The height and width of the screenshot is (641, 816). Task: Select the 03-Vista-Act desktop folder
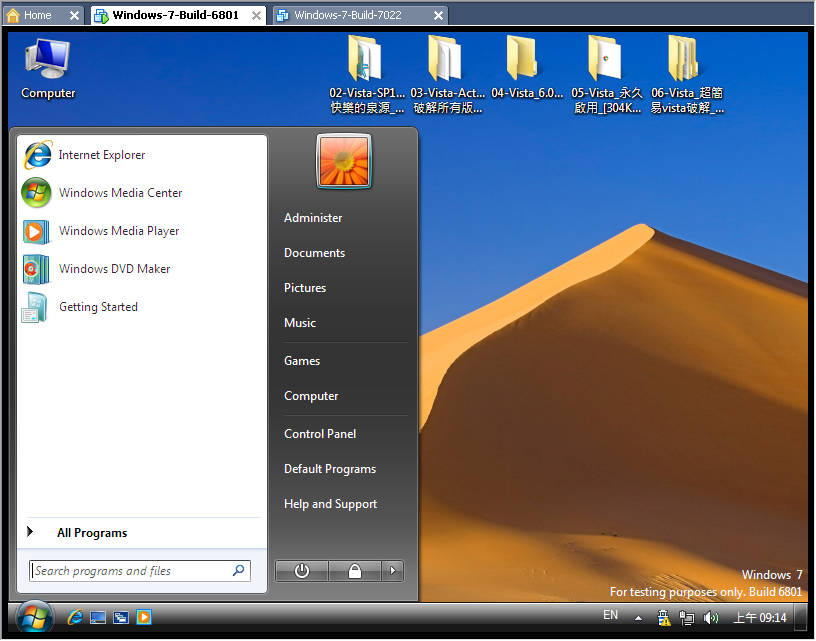[447, 74]
